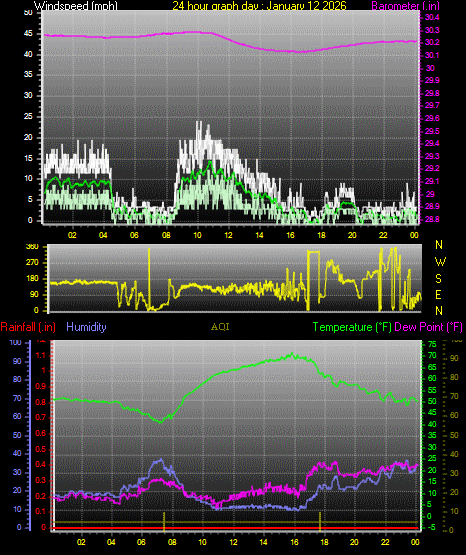The width and height of the screenshot is (466, 555).
Task: Click the red "0.4" rainfall value
Action: 41,465
